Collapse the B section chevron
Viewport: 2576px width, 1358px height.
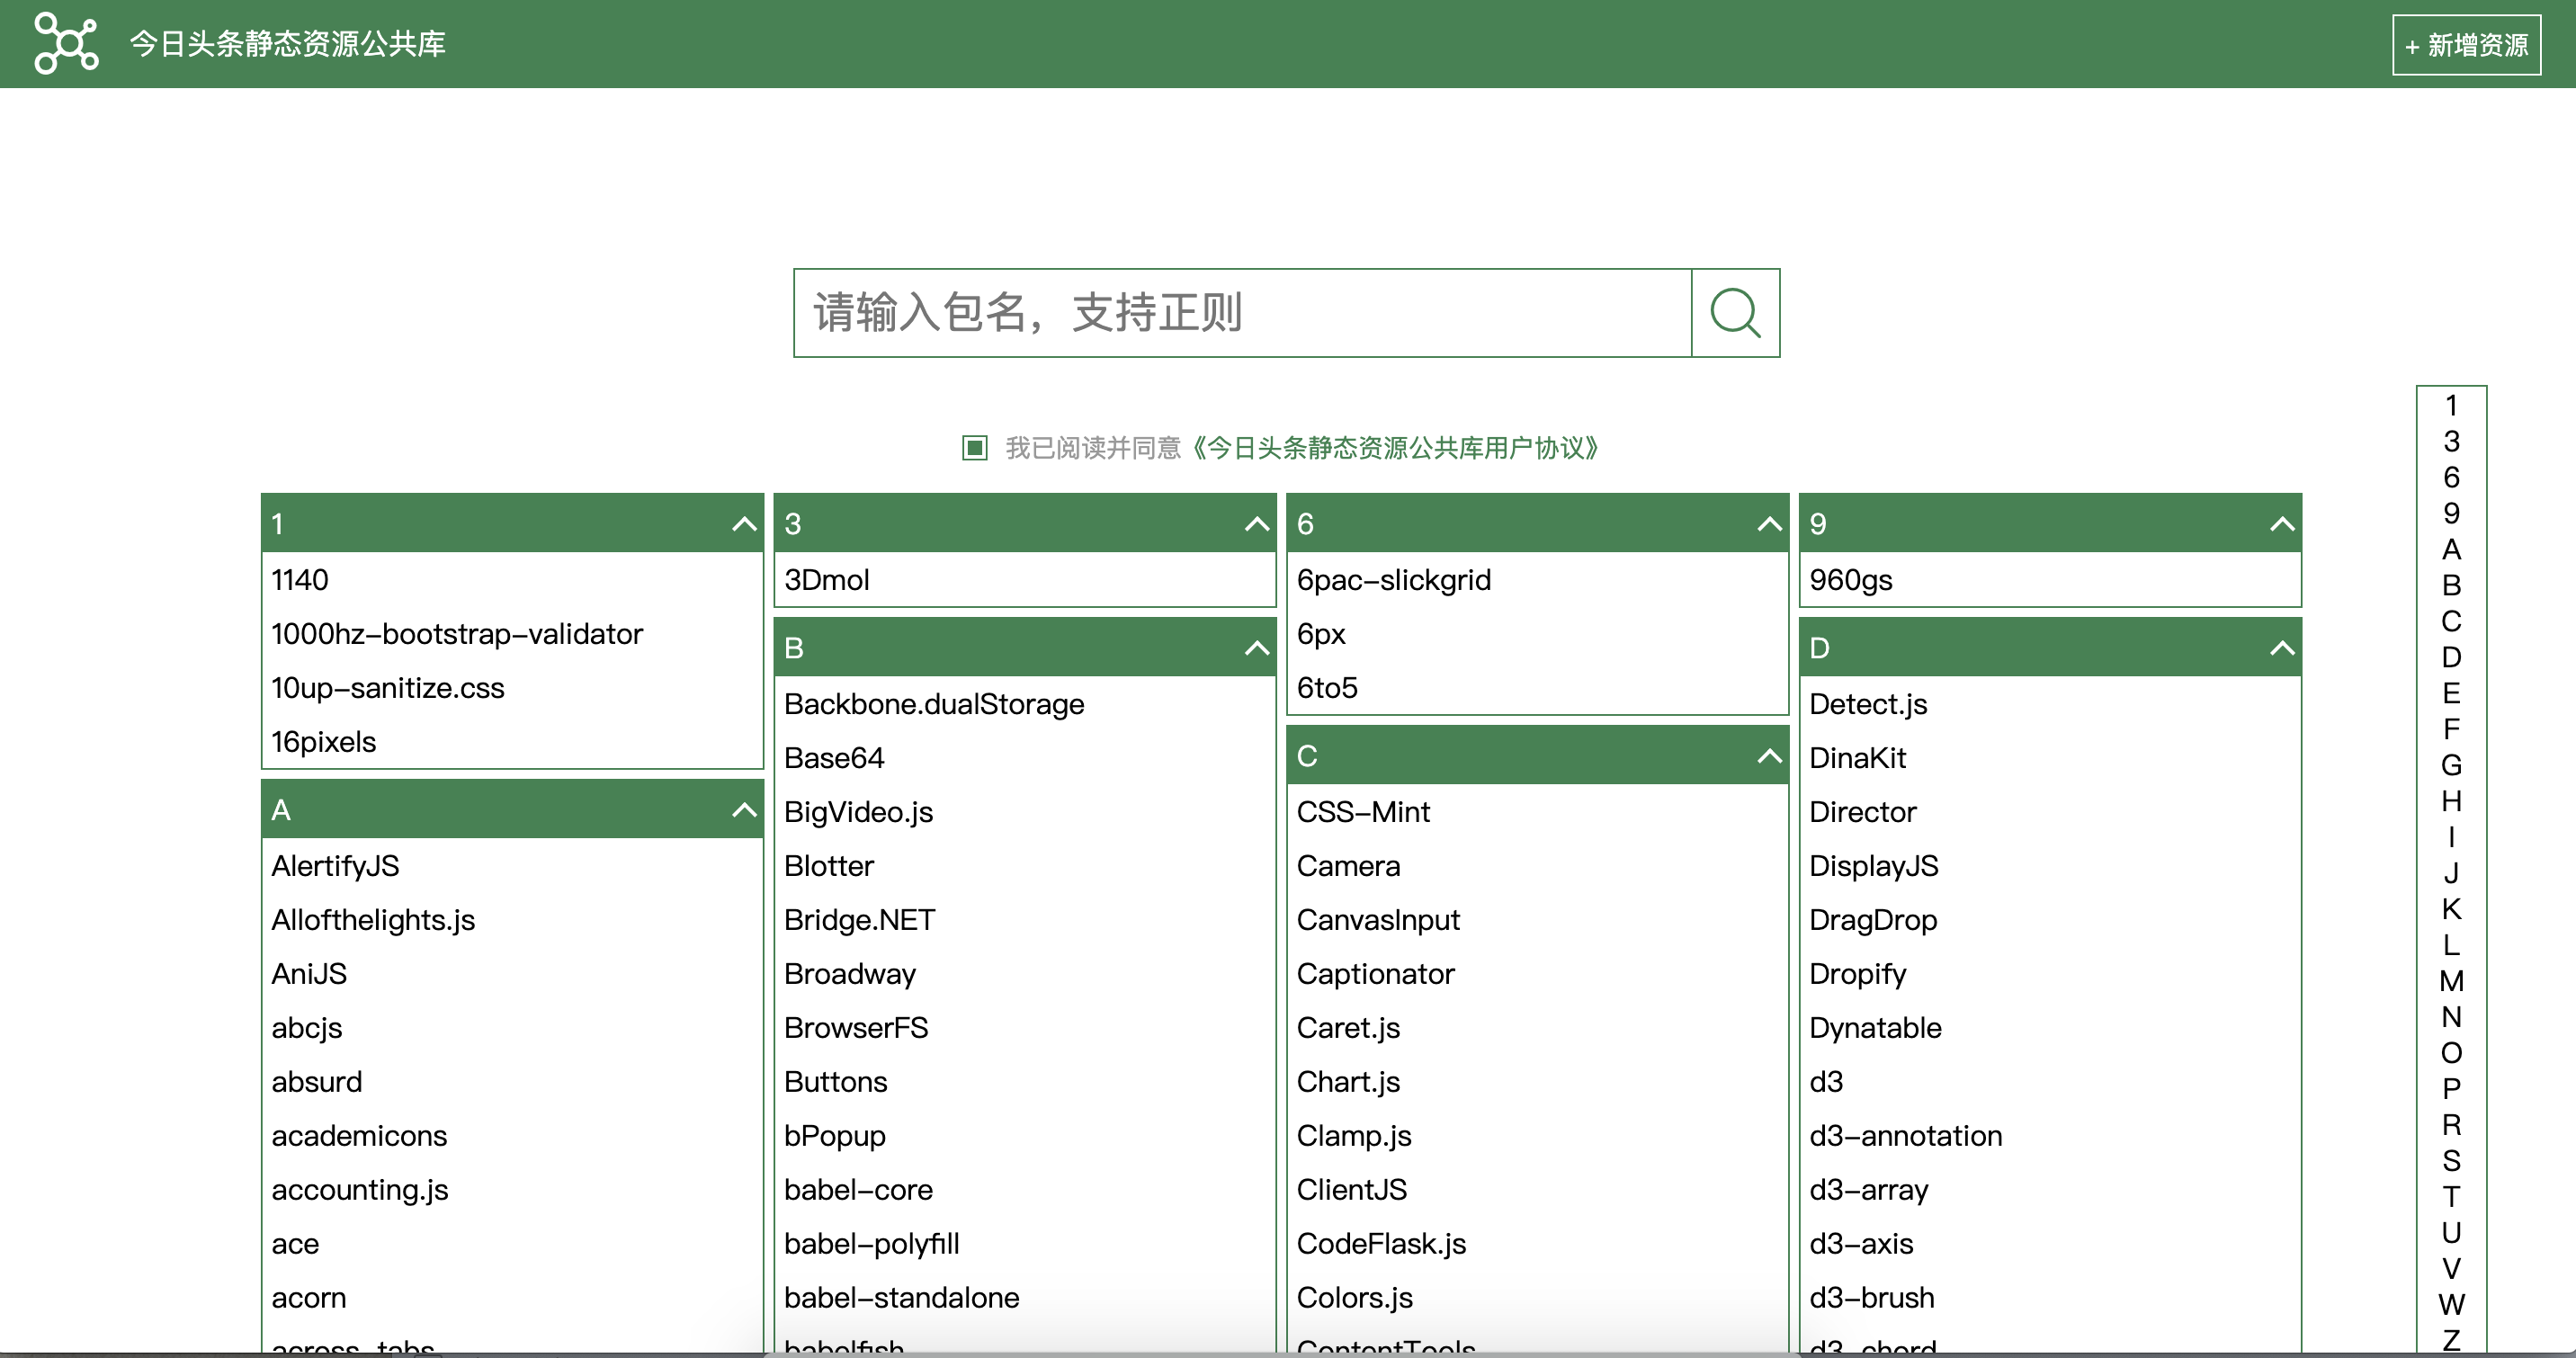(x=1256, y=648)
